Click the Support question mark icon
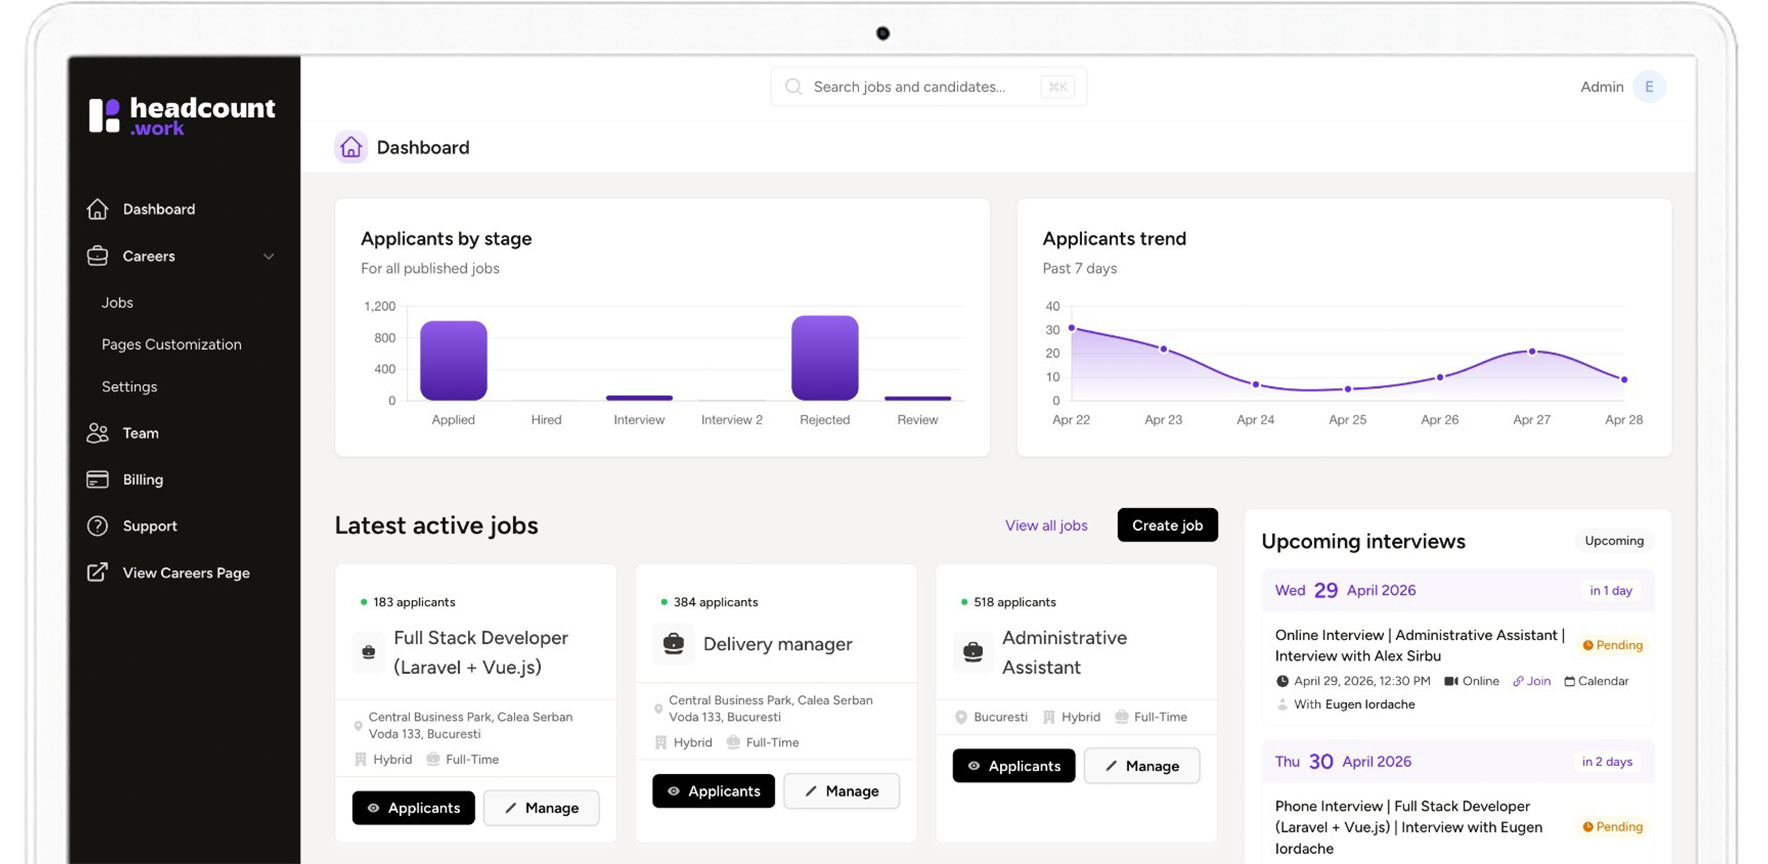The height and width of the screenshot is (864, 1768). pyautogui.click(x=97, y=526)
